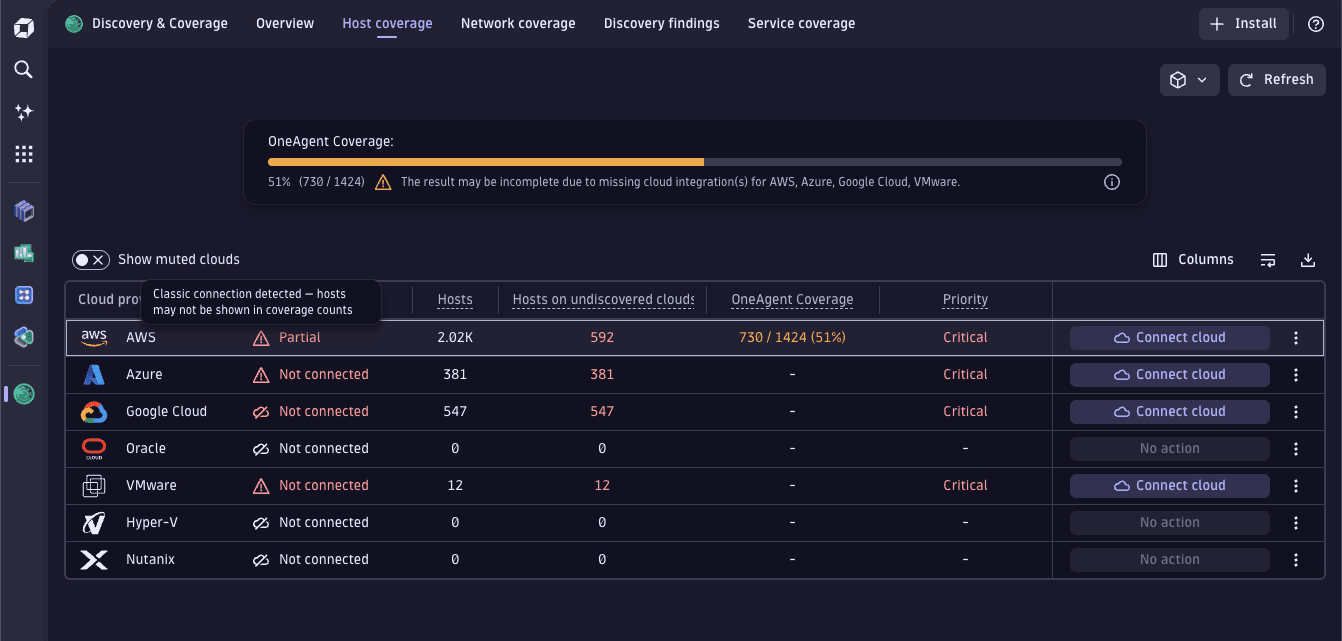
Task: Click the OneAgent Coverage progress bar
Action: pyautogui.click(x=695, y=161)
